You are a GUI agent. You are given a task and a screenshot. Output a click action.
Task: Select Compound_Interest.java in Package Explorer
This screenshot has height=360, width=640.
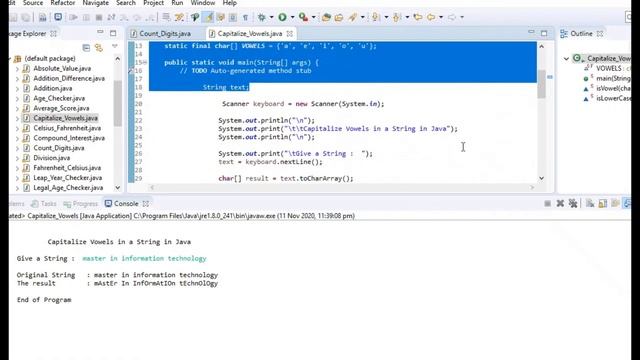(69, 138)
